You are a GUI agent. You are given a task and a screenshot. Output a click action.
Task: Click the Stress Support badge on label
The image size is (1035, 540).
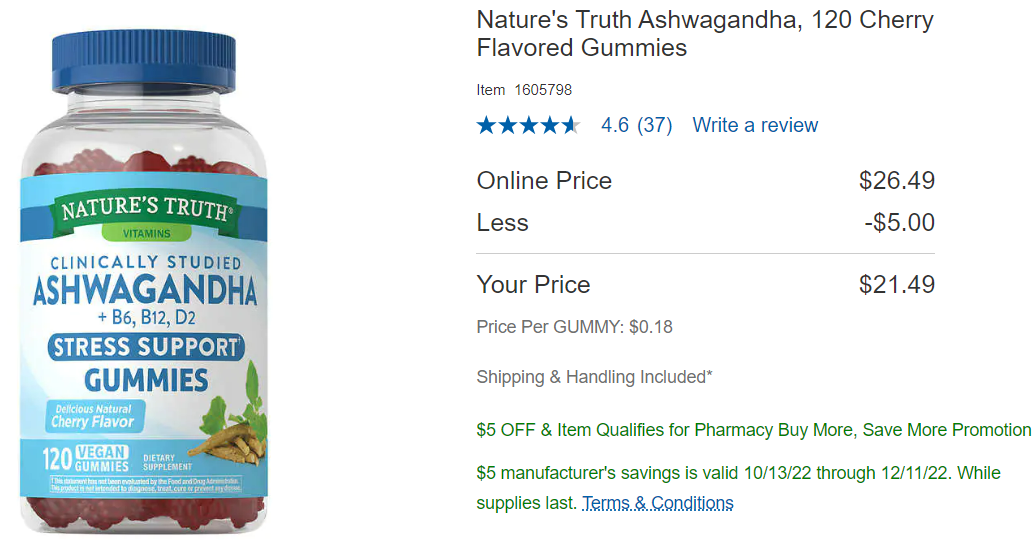pyautogui.click(x=146, y=347)
